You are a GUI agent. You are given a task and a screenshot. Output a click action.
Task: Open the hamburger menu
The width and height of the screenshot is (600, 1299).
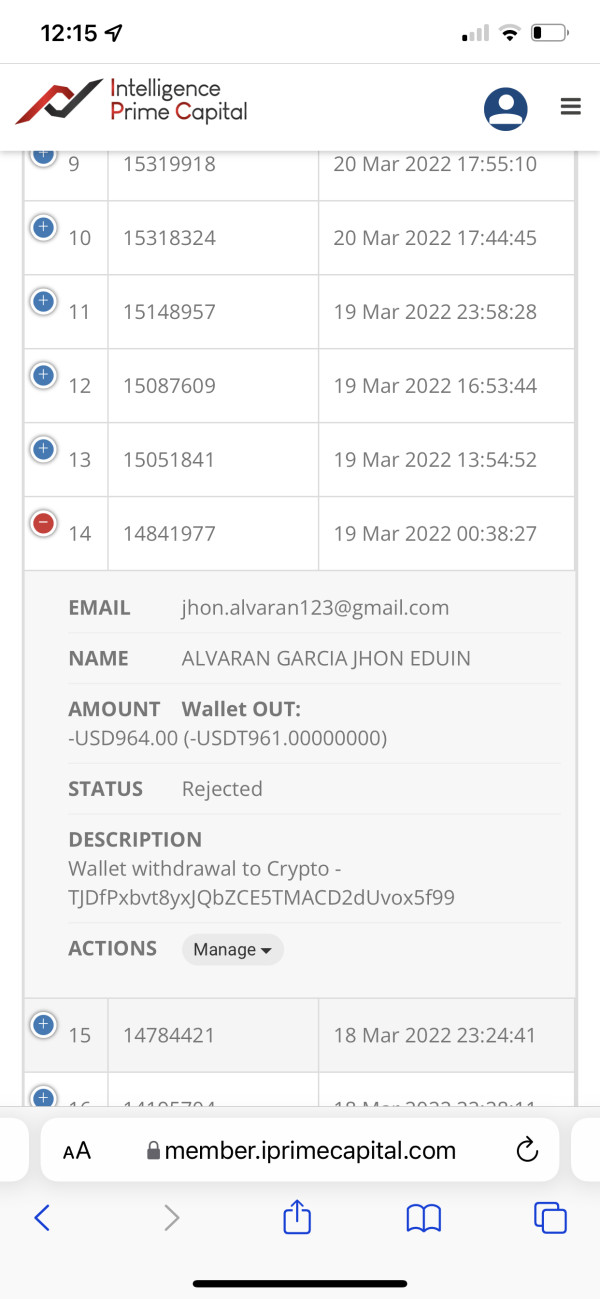[571, 107]
